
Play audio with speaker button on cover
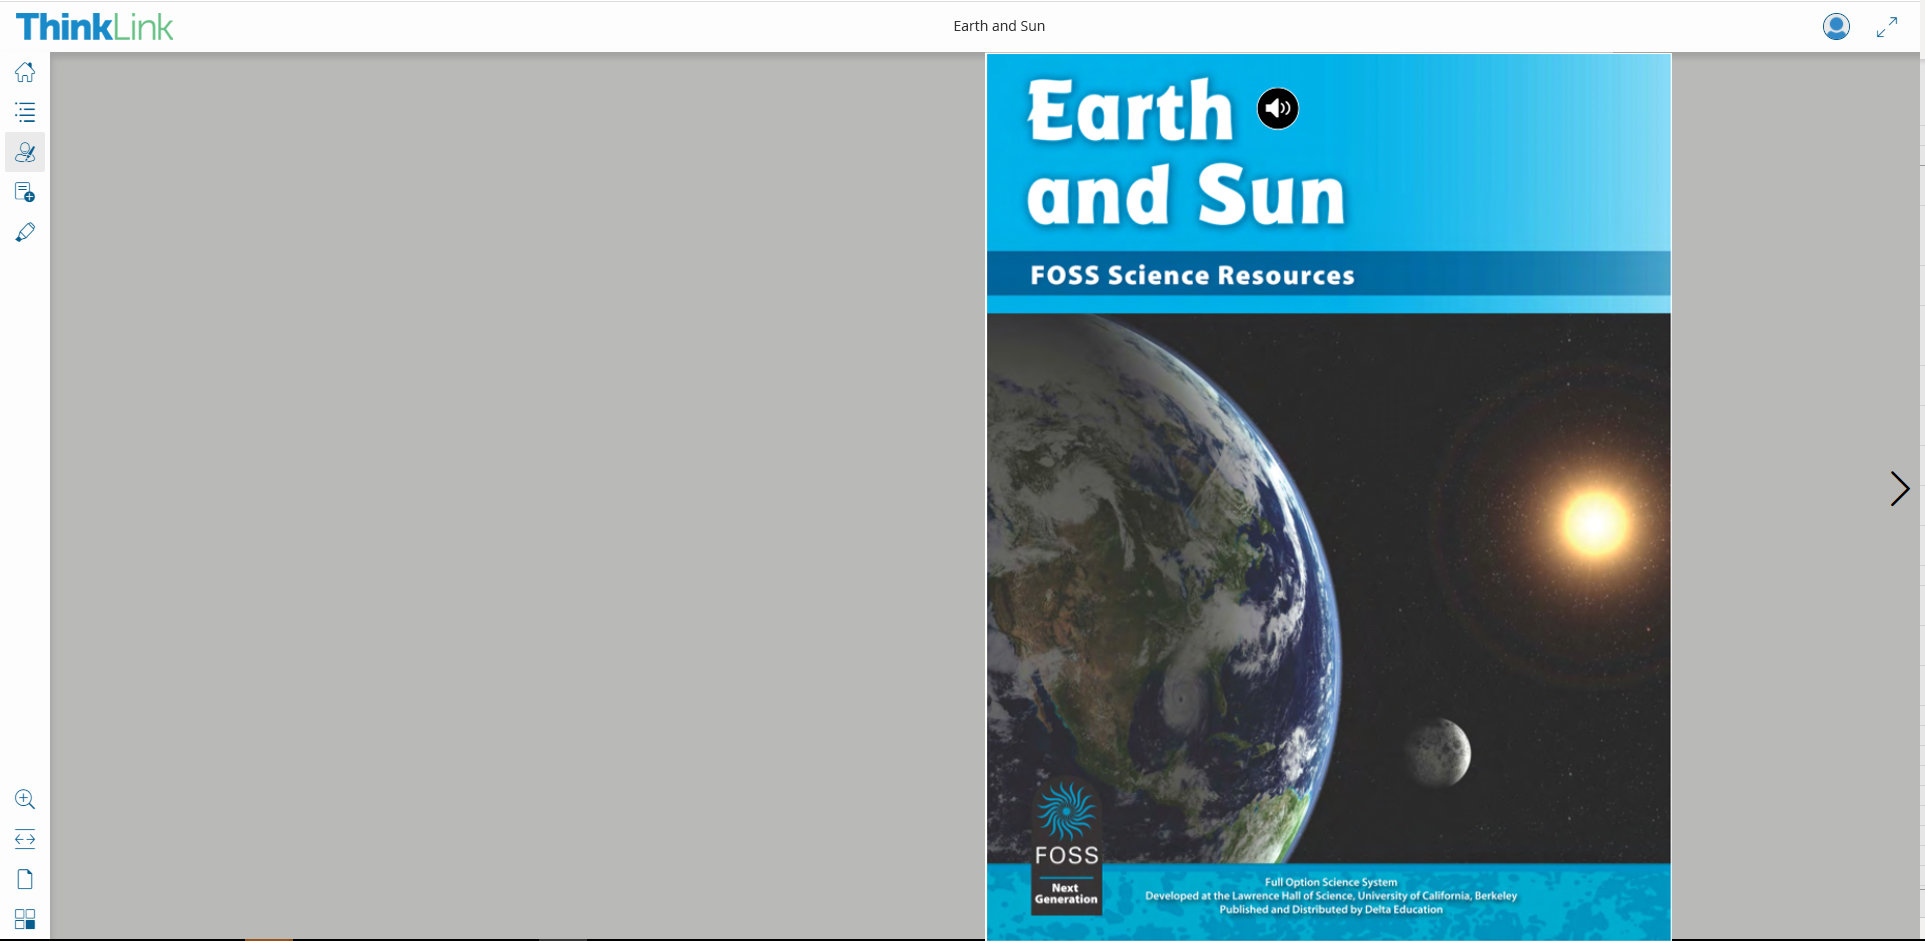point(1277,108)
